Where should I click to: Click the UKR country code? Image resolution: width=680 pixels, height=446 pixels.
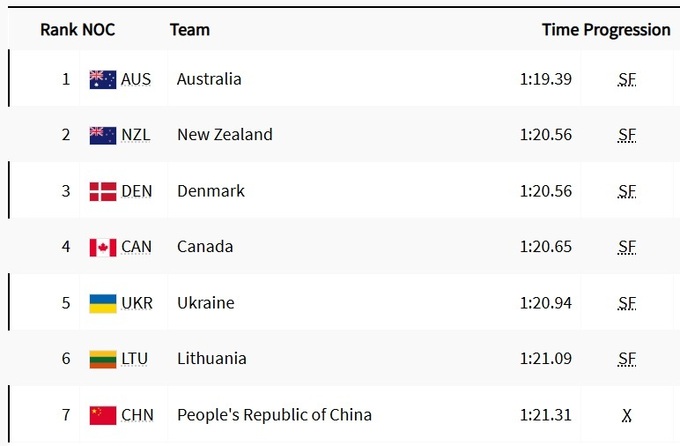[136, 303]
